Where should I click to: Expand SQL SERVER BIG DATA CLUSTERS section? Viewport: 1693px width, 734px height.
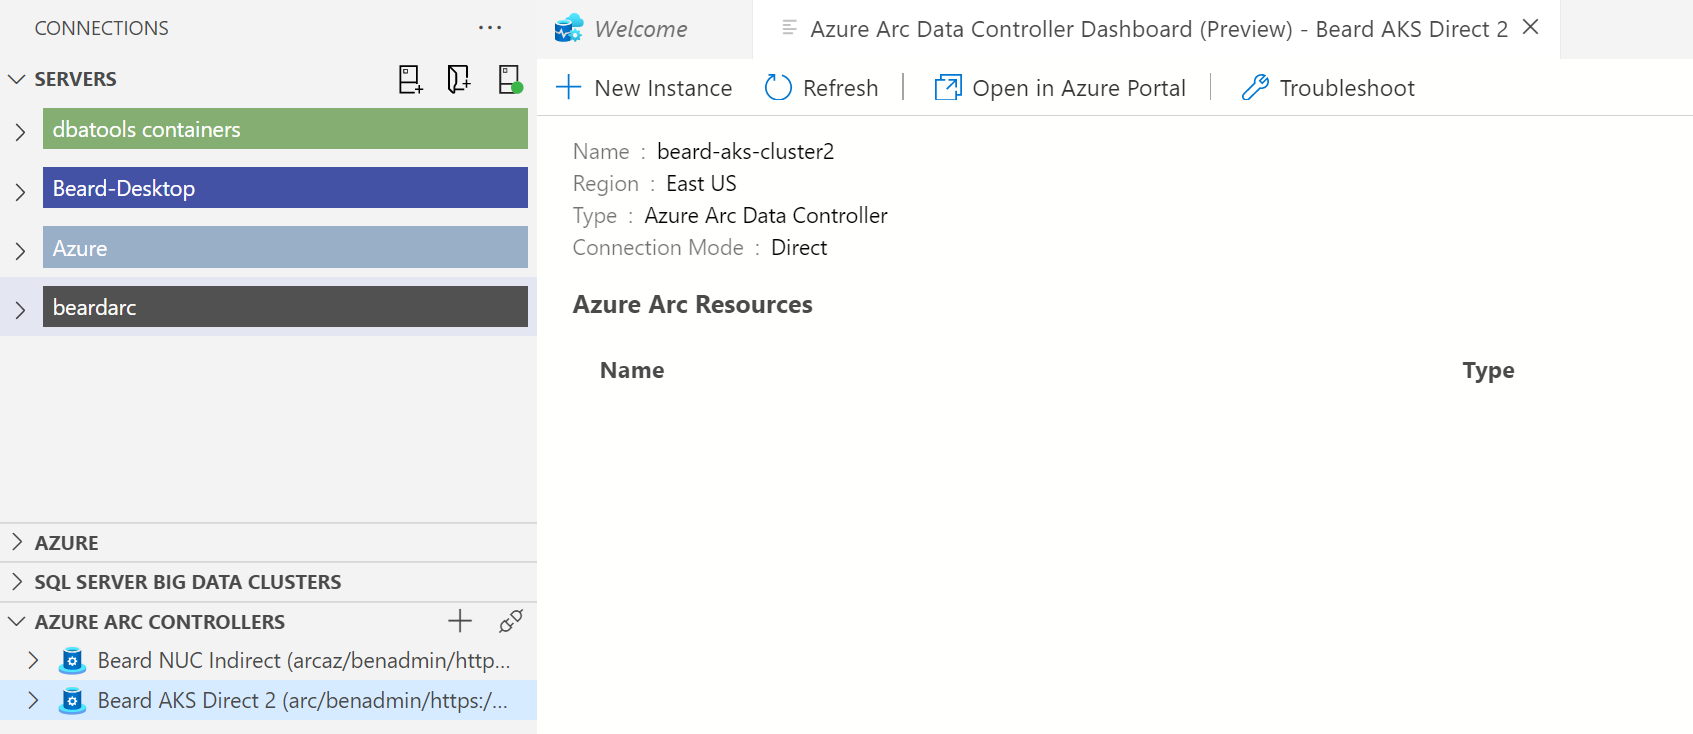(17, 581)
